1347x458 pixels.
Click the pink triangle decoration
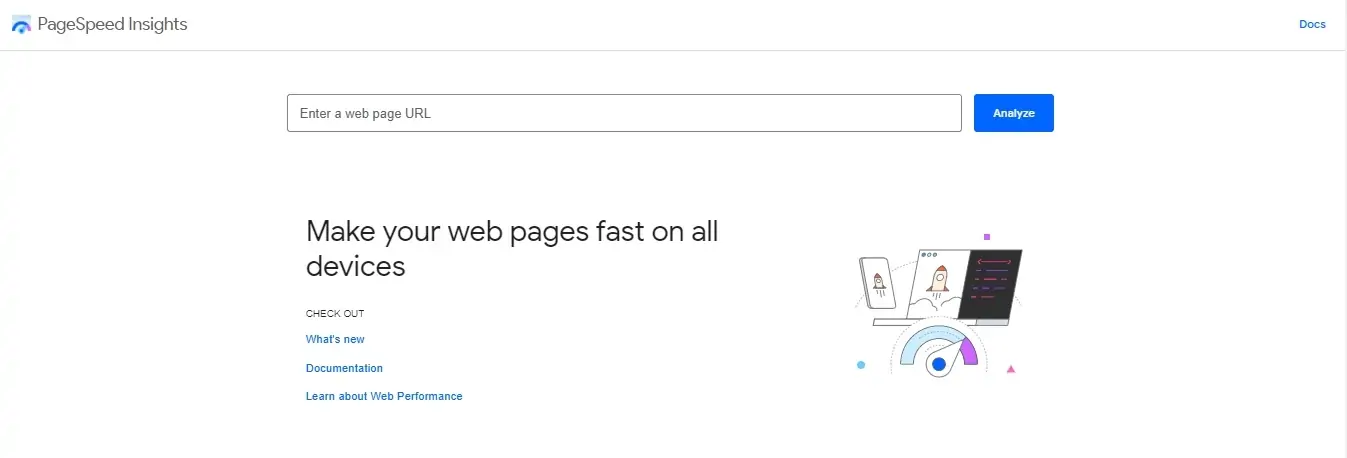coord(1011,369)
